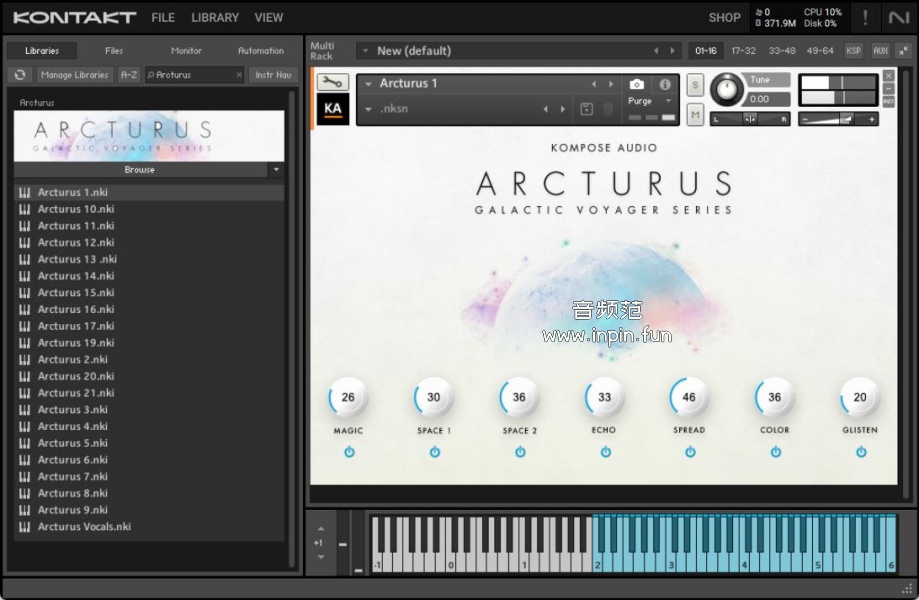Clear the Arcturus search field text
This screenshot has height=600, width=919.
pos(239,75)
